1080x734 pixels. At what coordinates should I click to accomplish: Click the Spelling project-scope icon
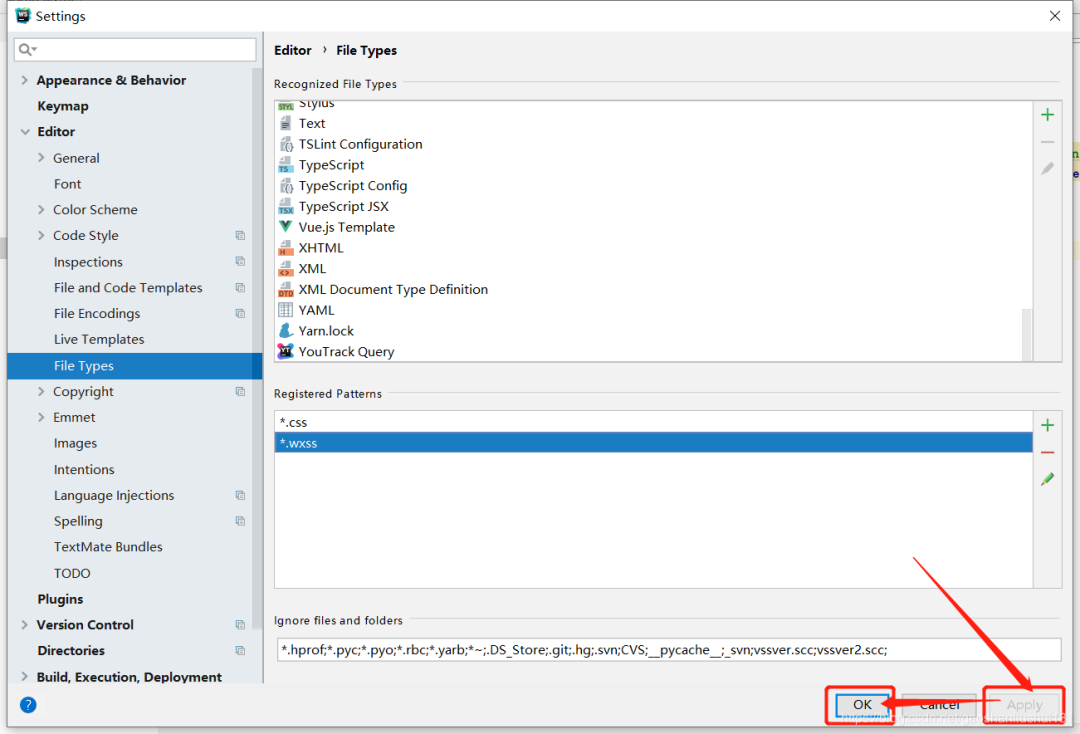[240, 521]
